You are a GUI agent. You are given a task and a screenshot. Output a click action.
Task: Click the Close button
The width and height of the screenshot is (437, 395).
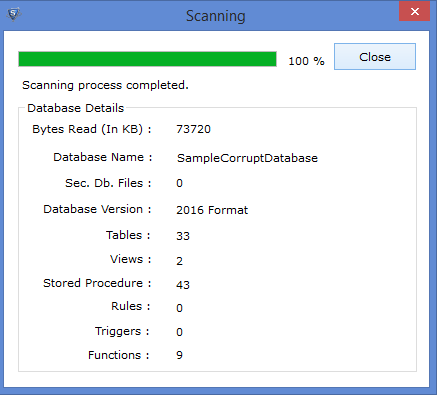[x=375, y=56]
